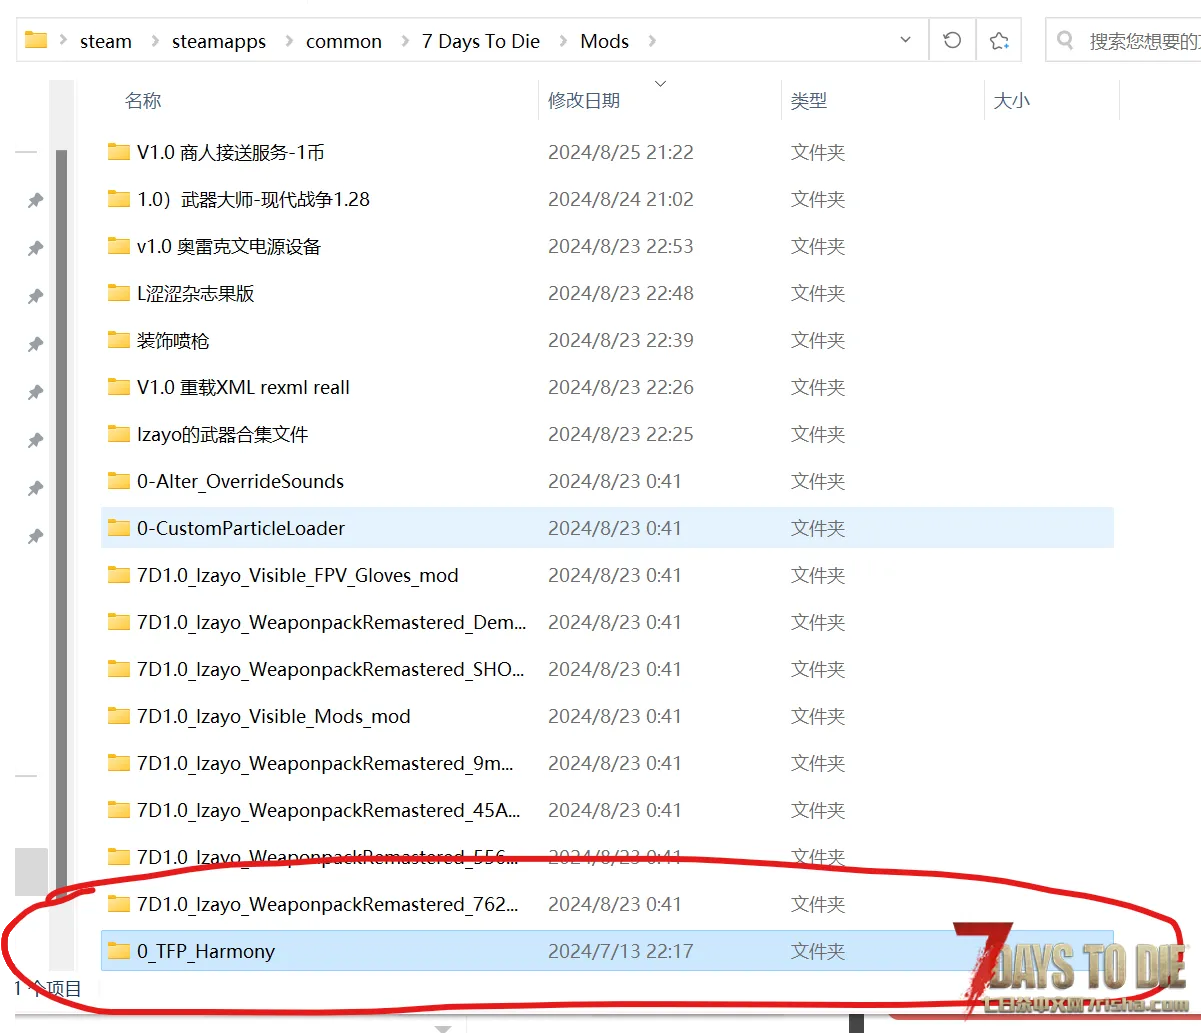Sort by 名称 column header
1201x1033 pixels.
[143, 100]
